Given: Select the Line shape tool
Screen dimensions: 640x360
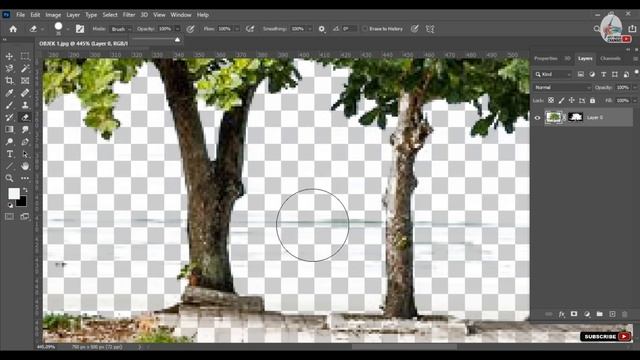Looking at the screenshot, I should tap(9, 166).
